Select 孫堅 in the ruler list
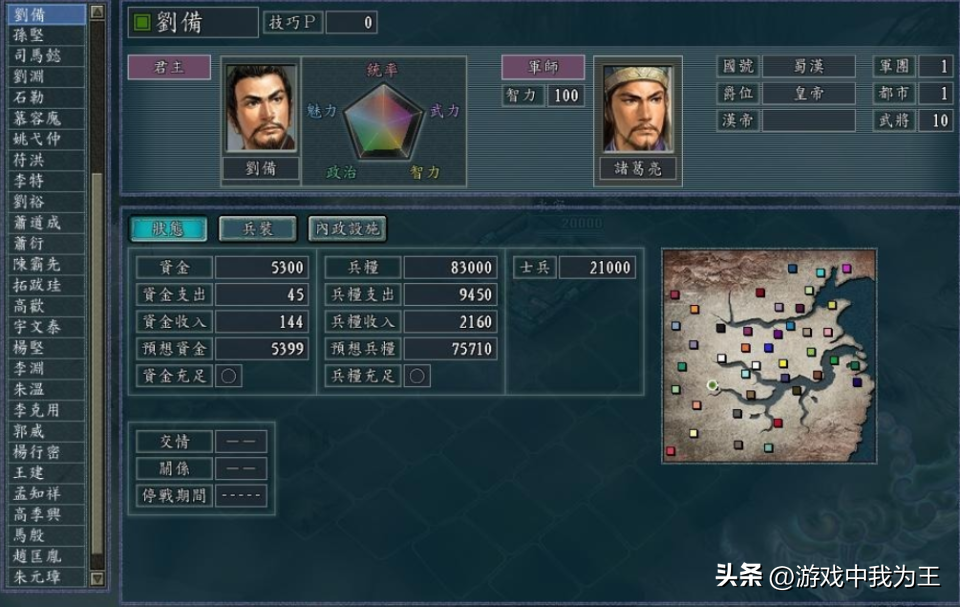 [x=47, y=35]
